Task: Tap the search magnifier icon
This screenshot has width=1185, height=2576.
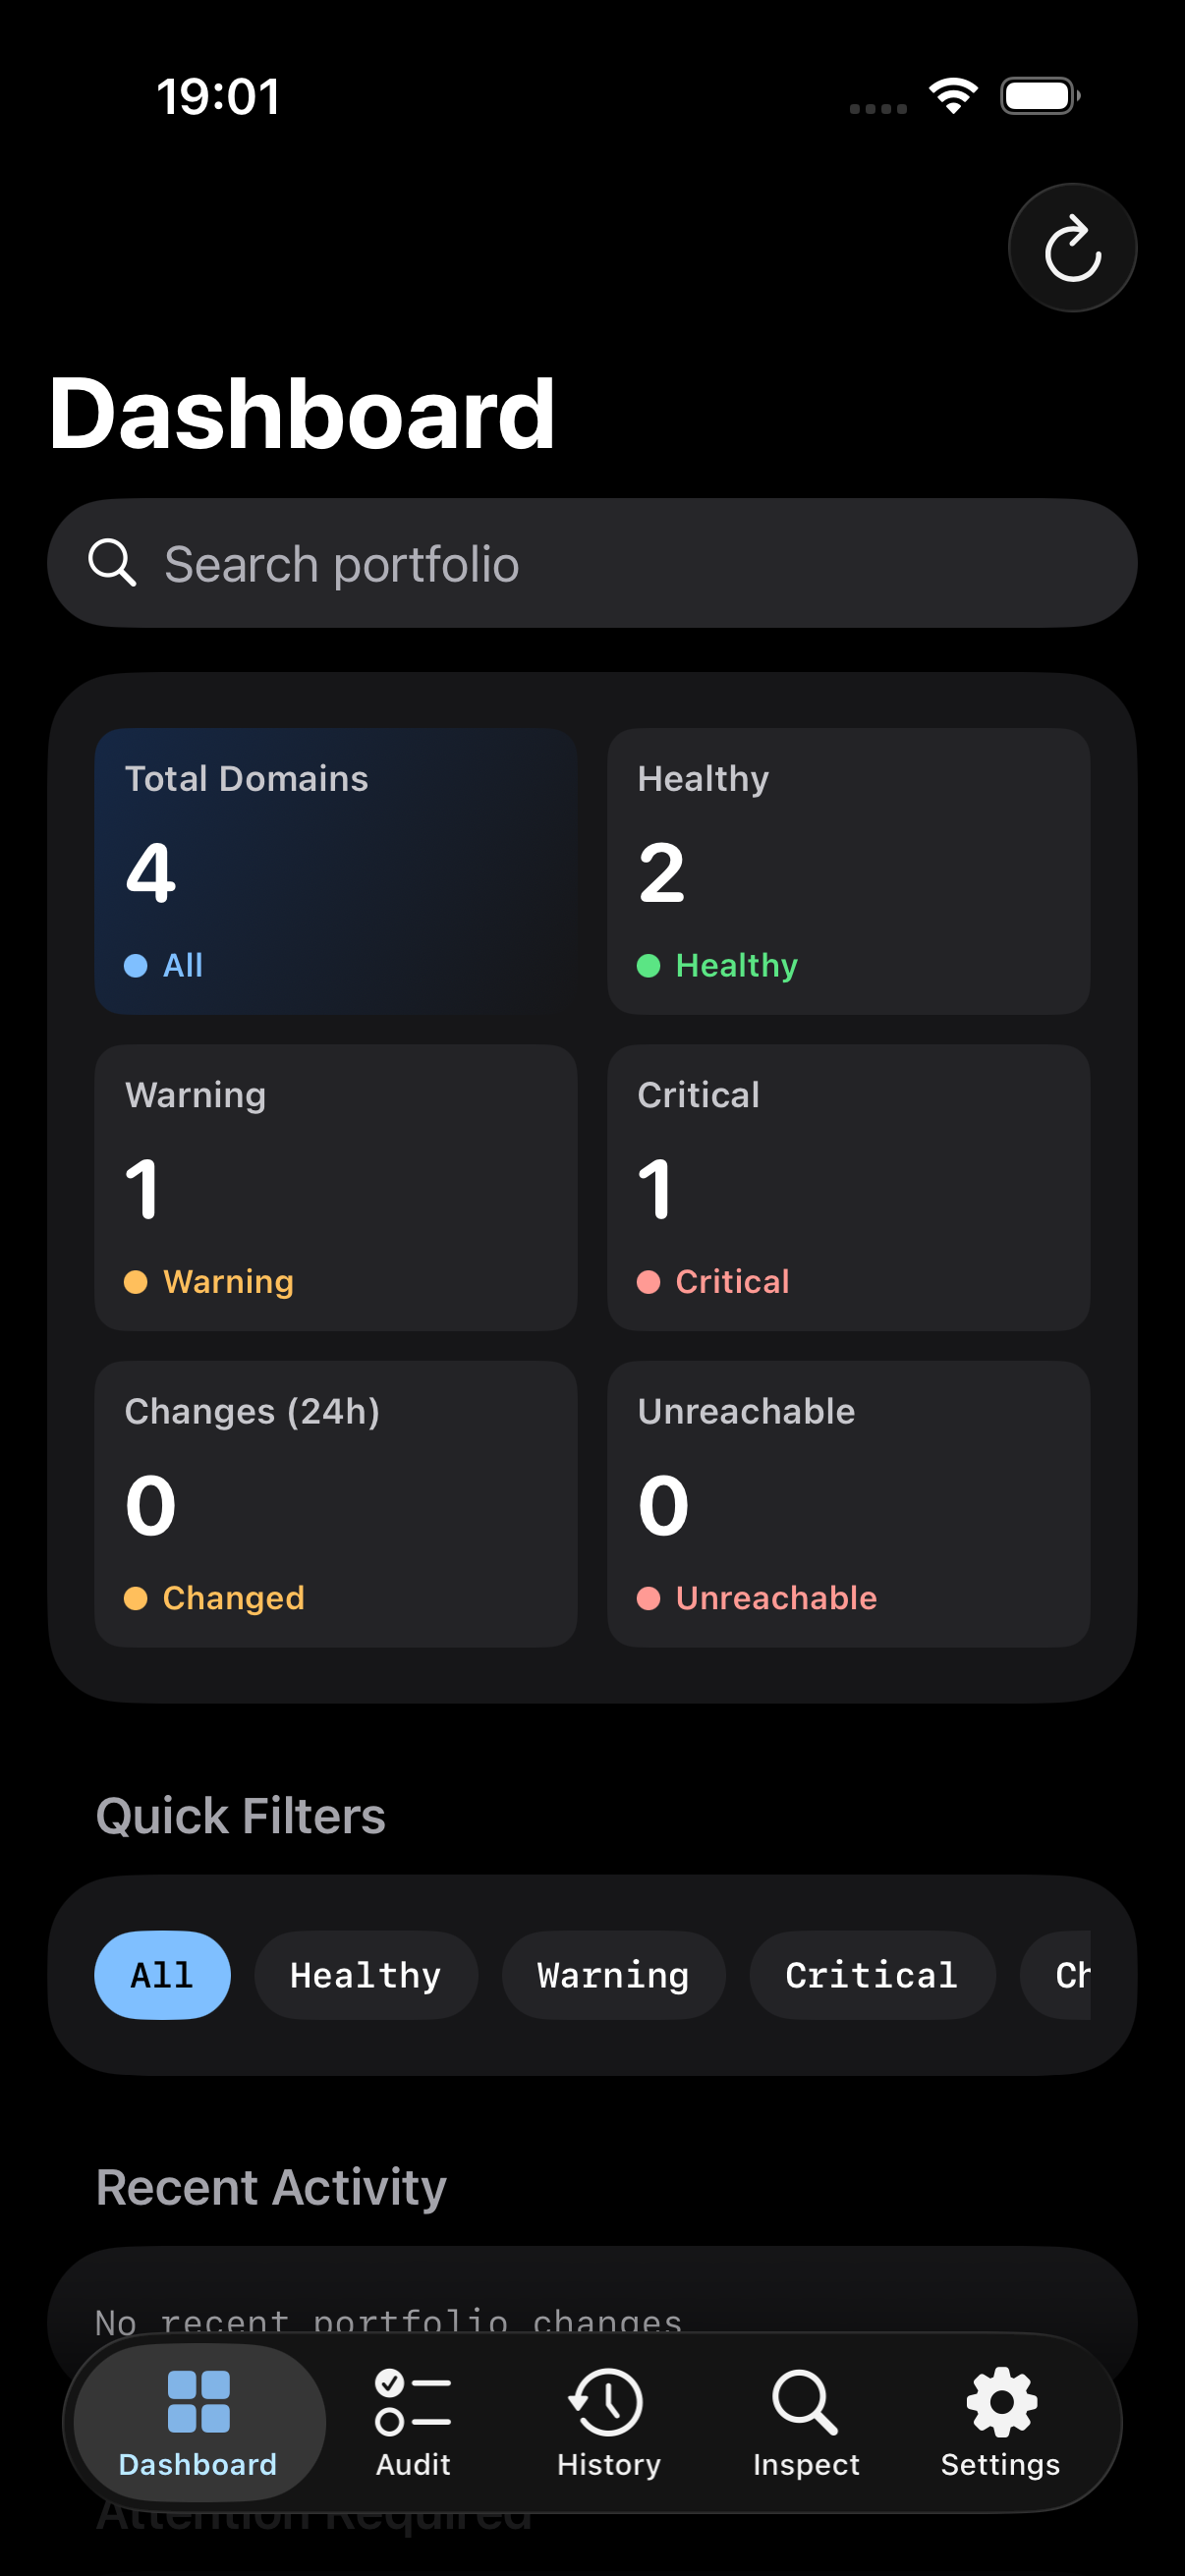Action: coord(112,563)
